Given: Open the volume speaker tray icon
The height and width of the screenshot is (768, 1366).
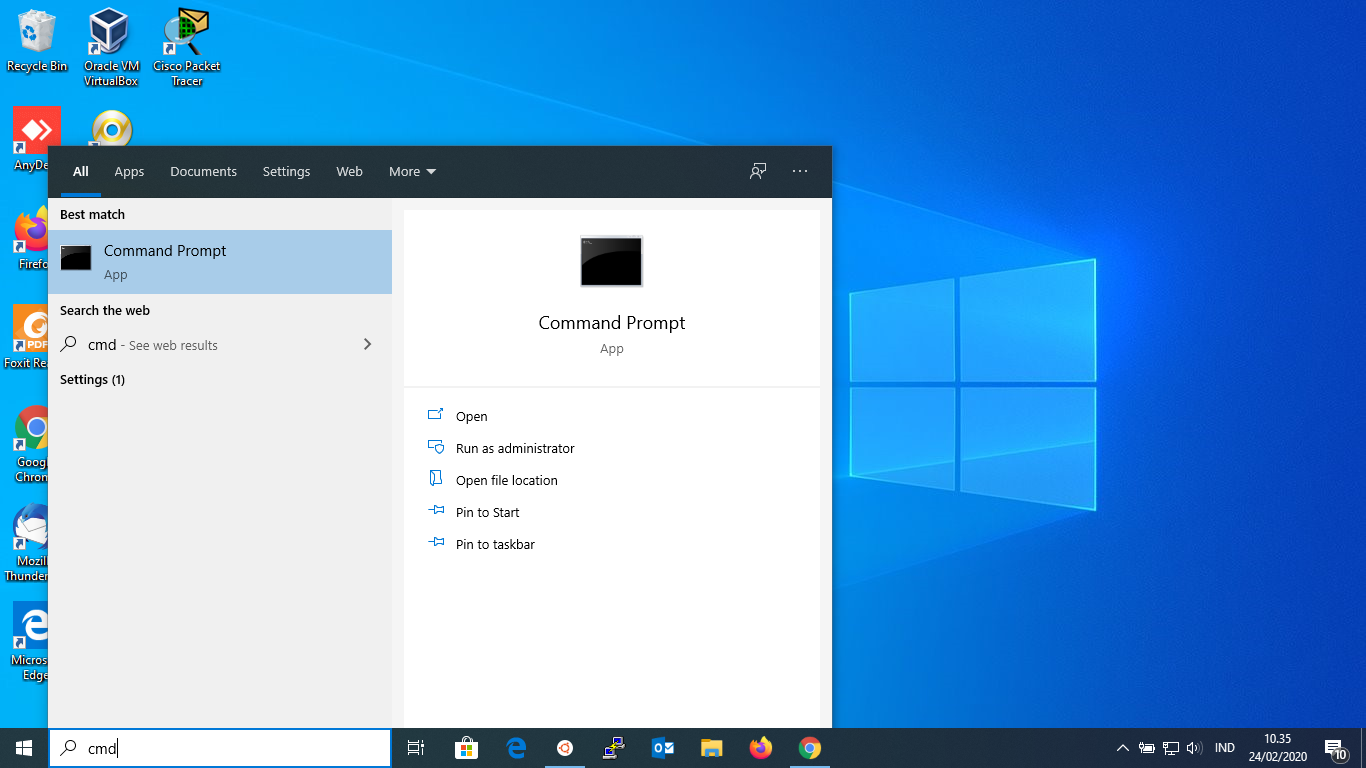Looking at the screenshot, I should (x=1194, y=748).
